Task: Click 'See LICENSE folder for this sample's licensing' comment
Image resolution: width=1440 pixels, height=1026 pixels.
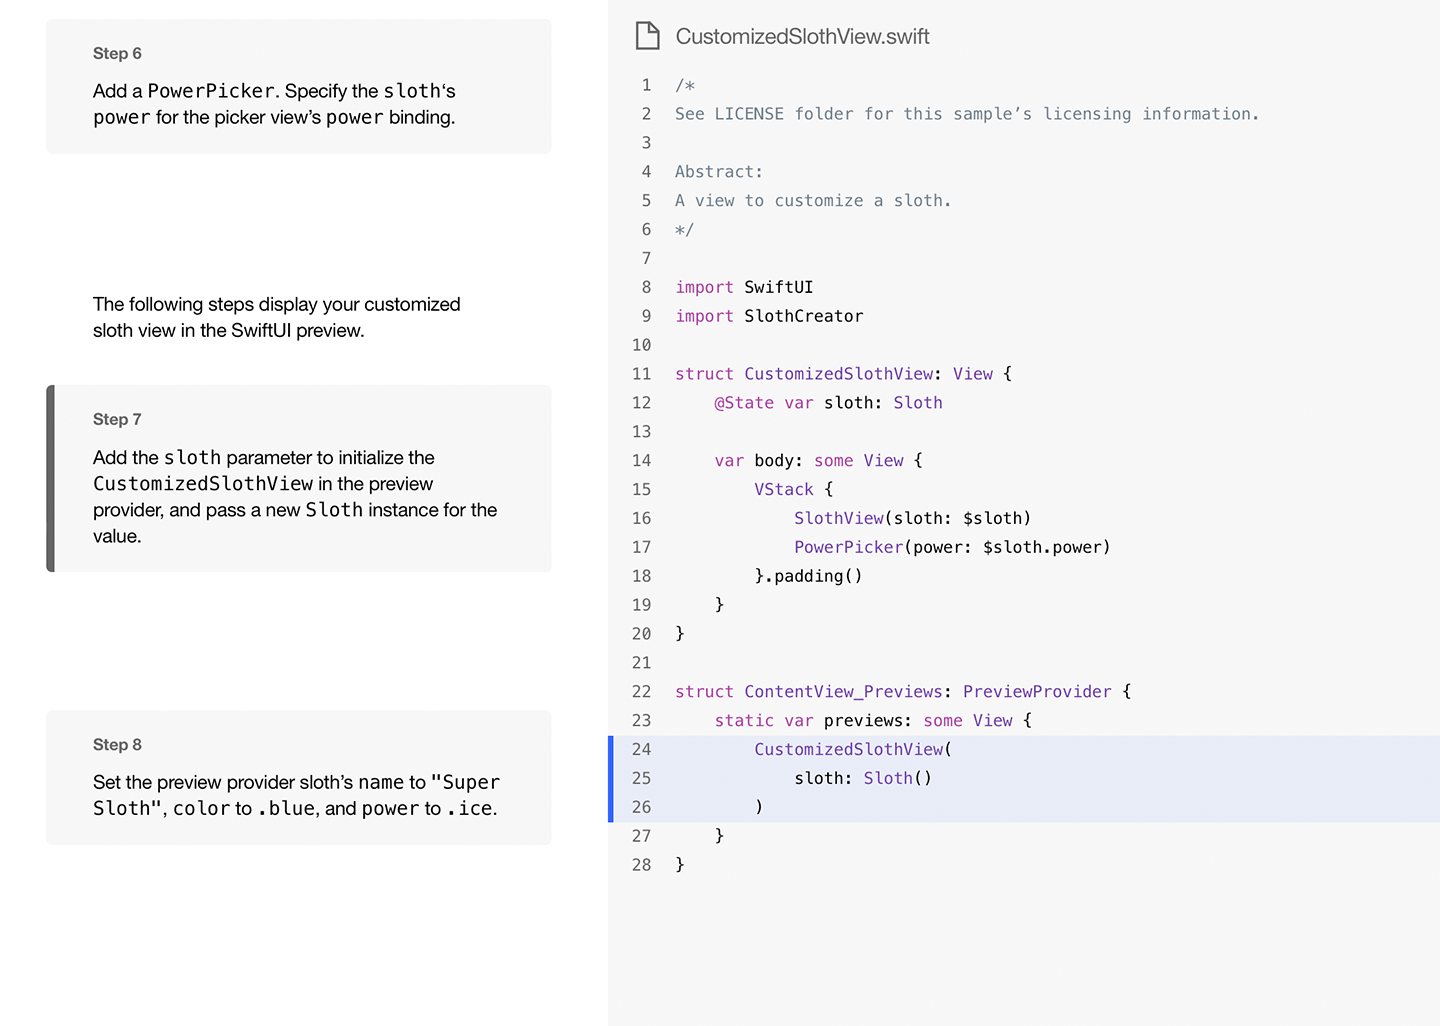Action: pos(967,114)
